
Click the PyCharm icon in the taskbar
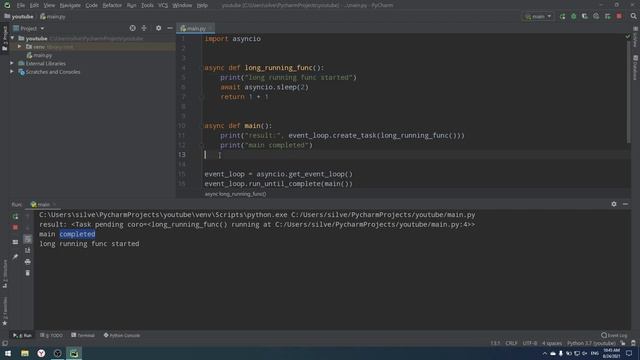tap(74, 353)
